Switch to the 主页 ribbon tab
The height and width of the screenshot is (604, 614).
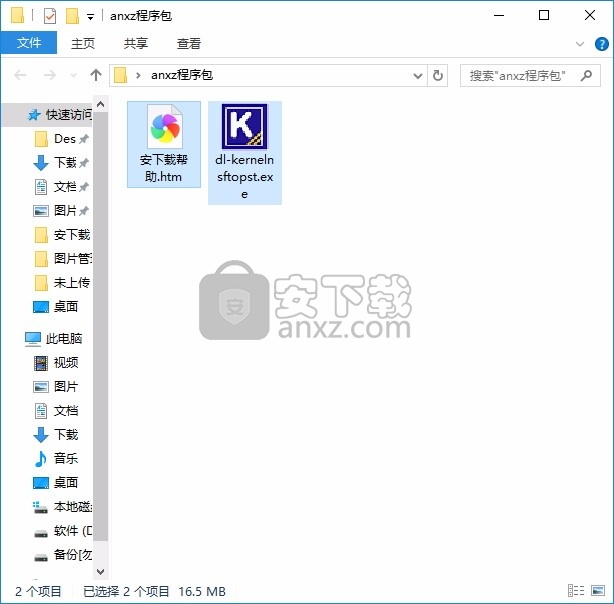click(x=83, y=43)
